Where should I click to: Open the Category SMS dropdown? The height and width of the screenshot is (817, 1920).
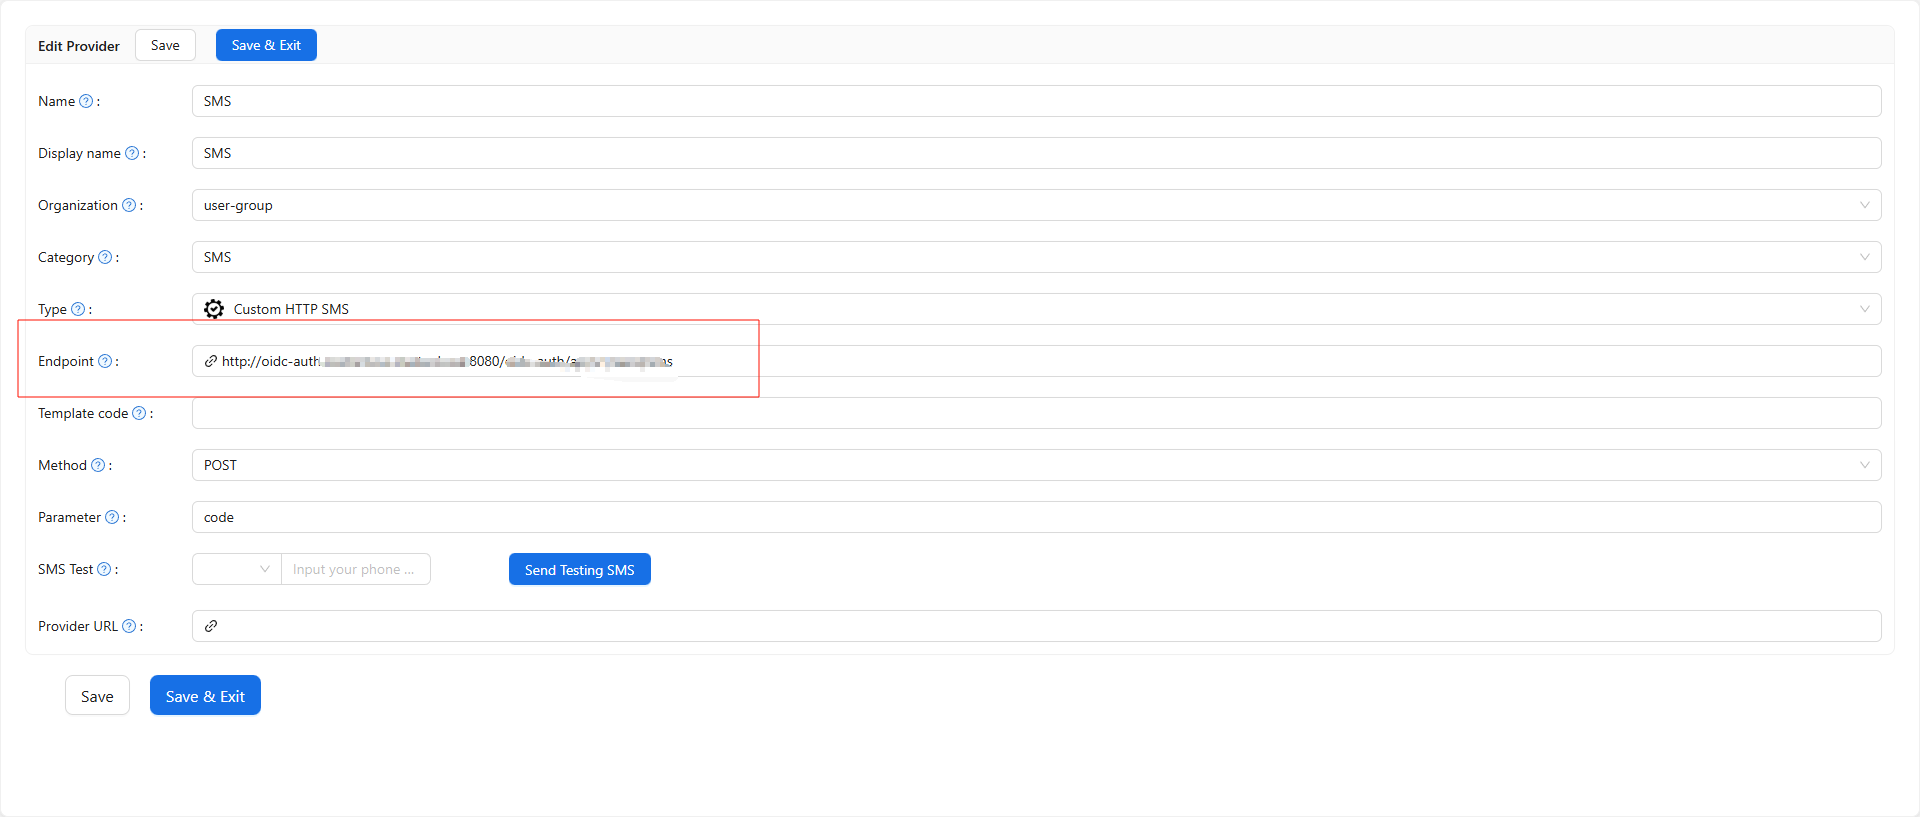click(x=1036, y=257)
